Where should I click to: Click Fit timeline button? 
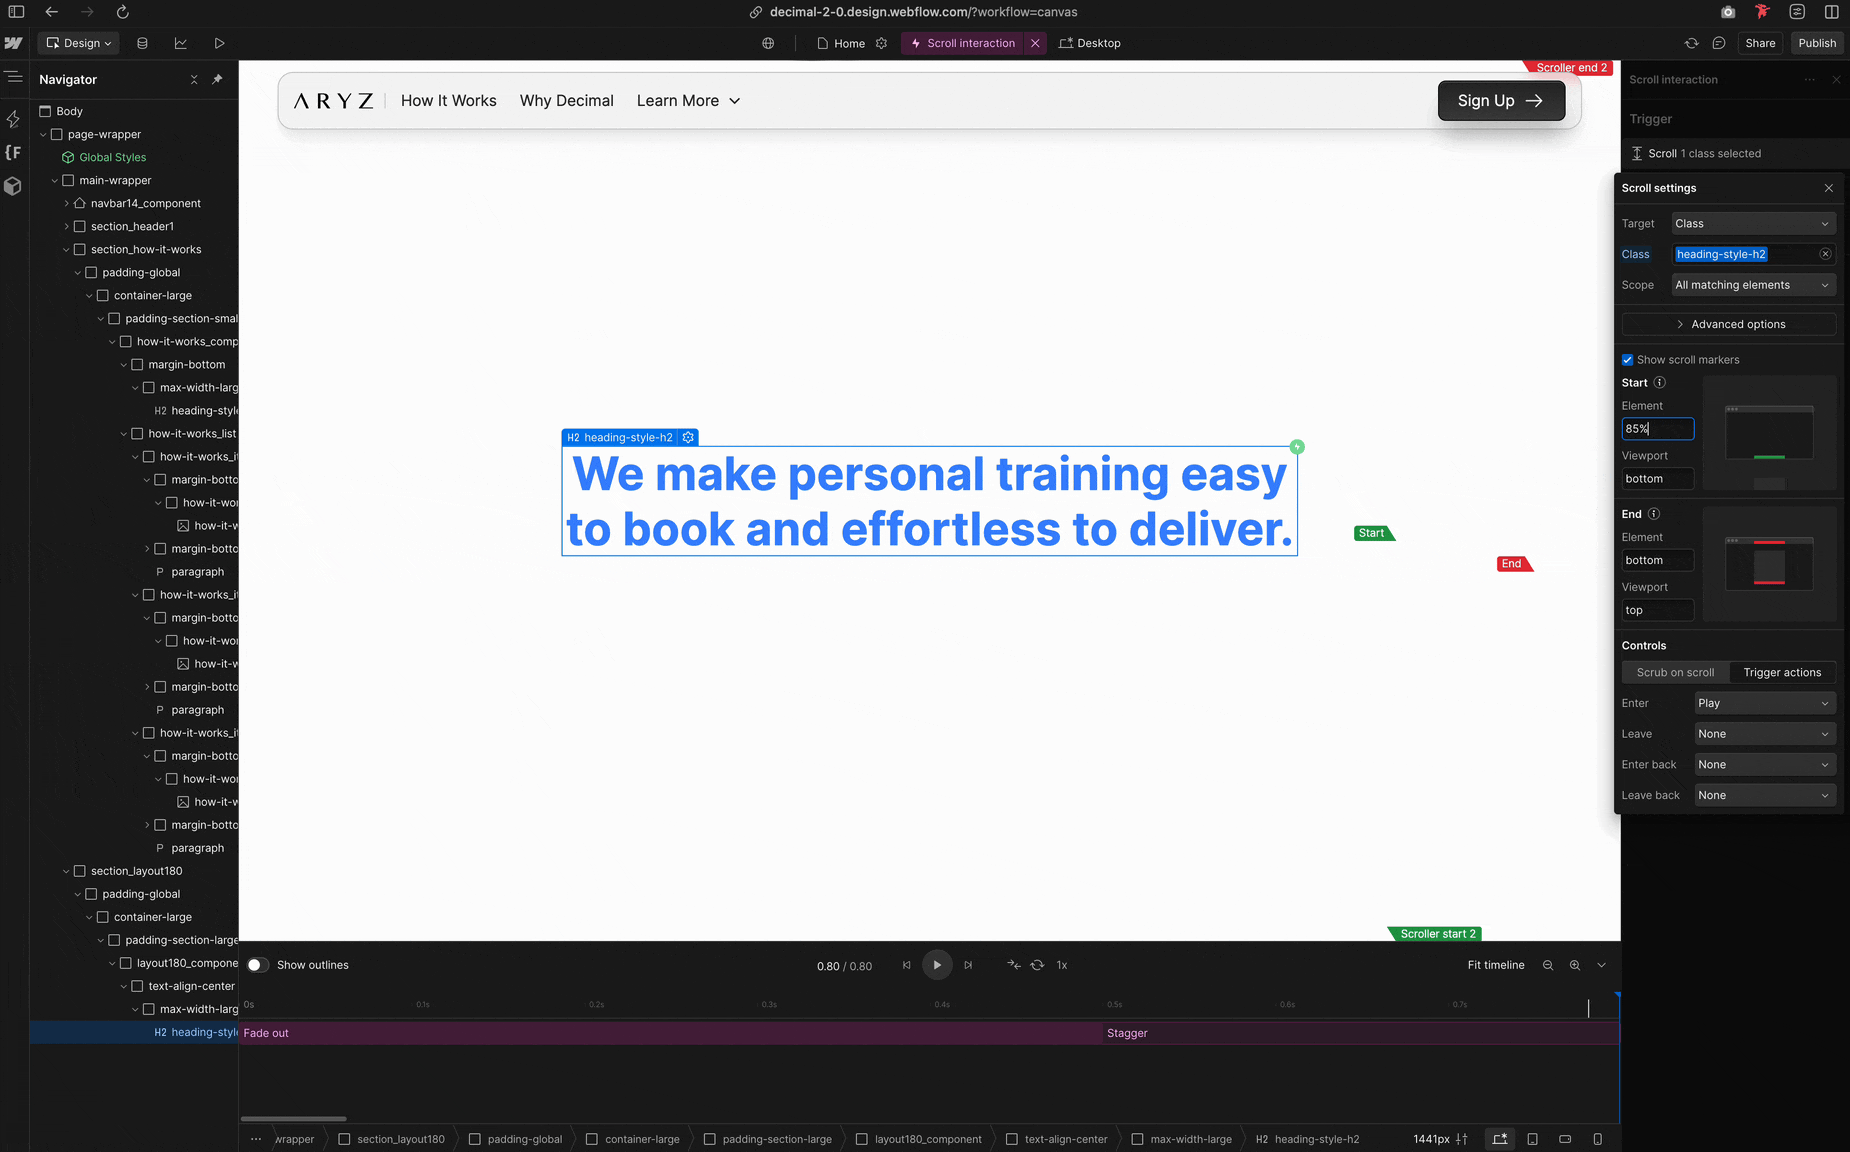1496,965
